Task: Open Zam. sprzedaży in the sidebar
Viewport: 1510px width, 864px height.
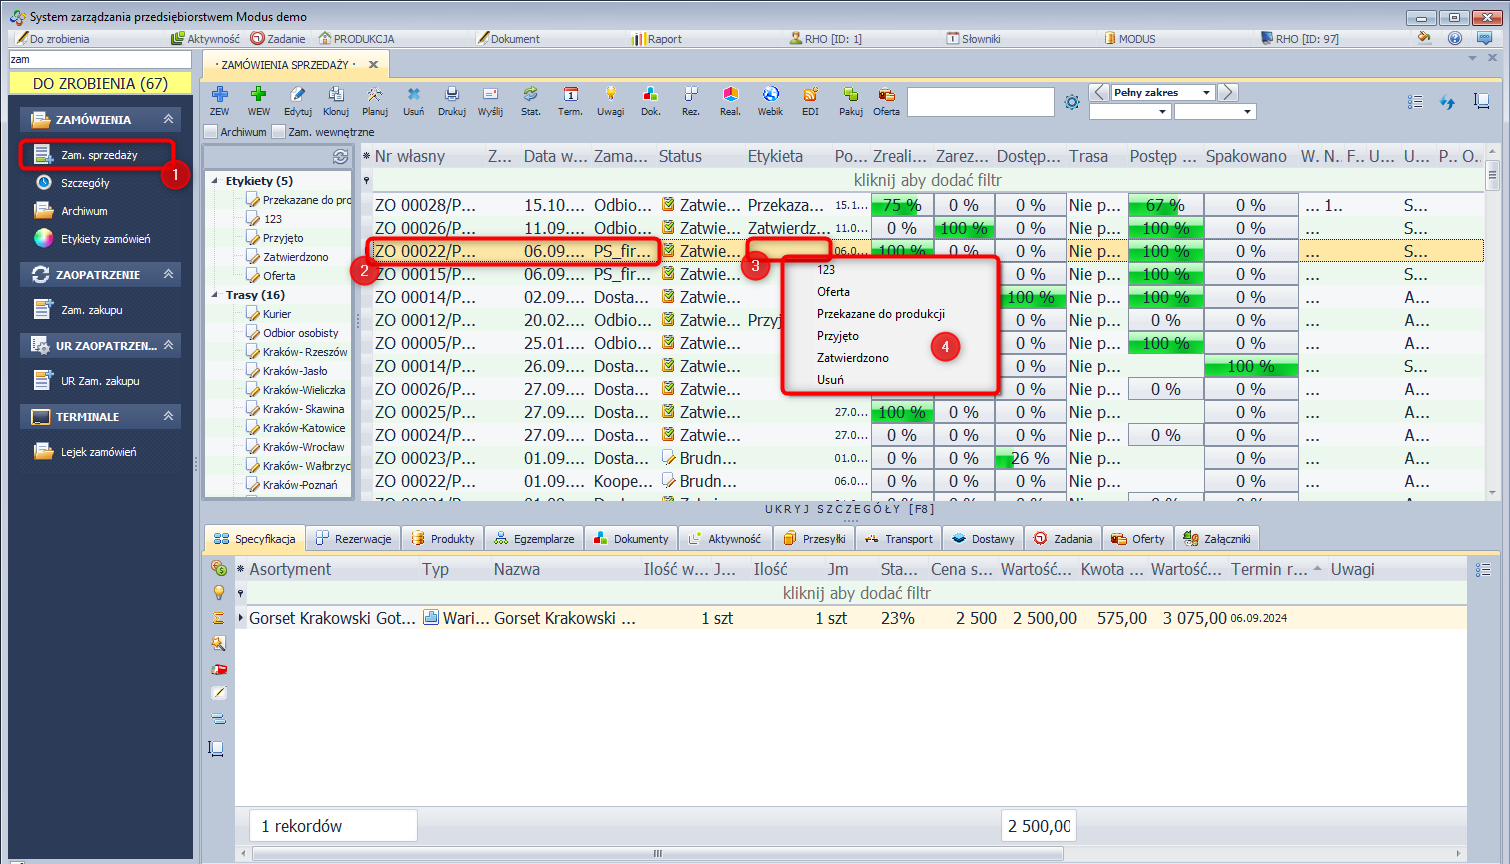Action: 98,155
